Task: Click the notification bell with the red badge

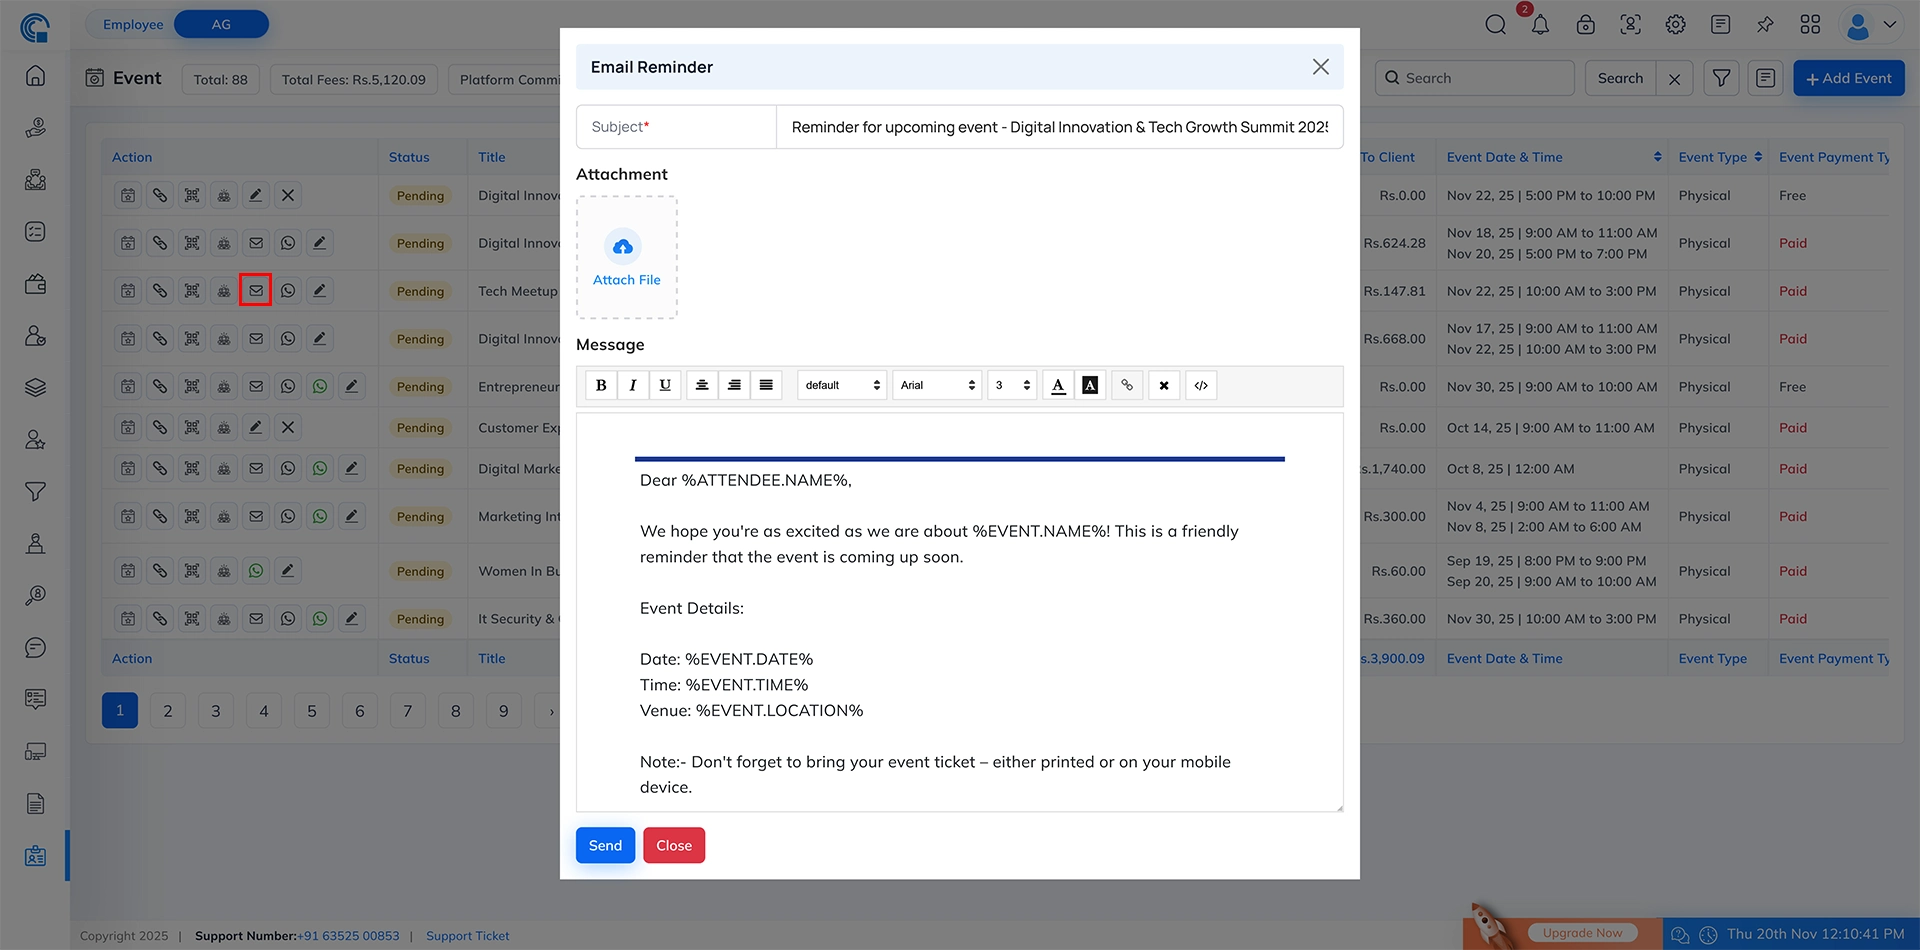Action: [1540, 25]
